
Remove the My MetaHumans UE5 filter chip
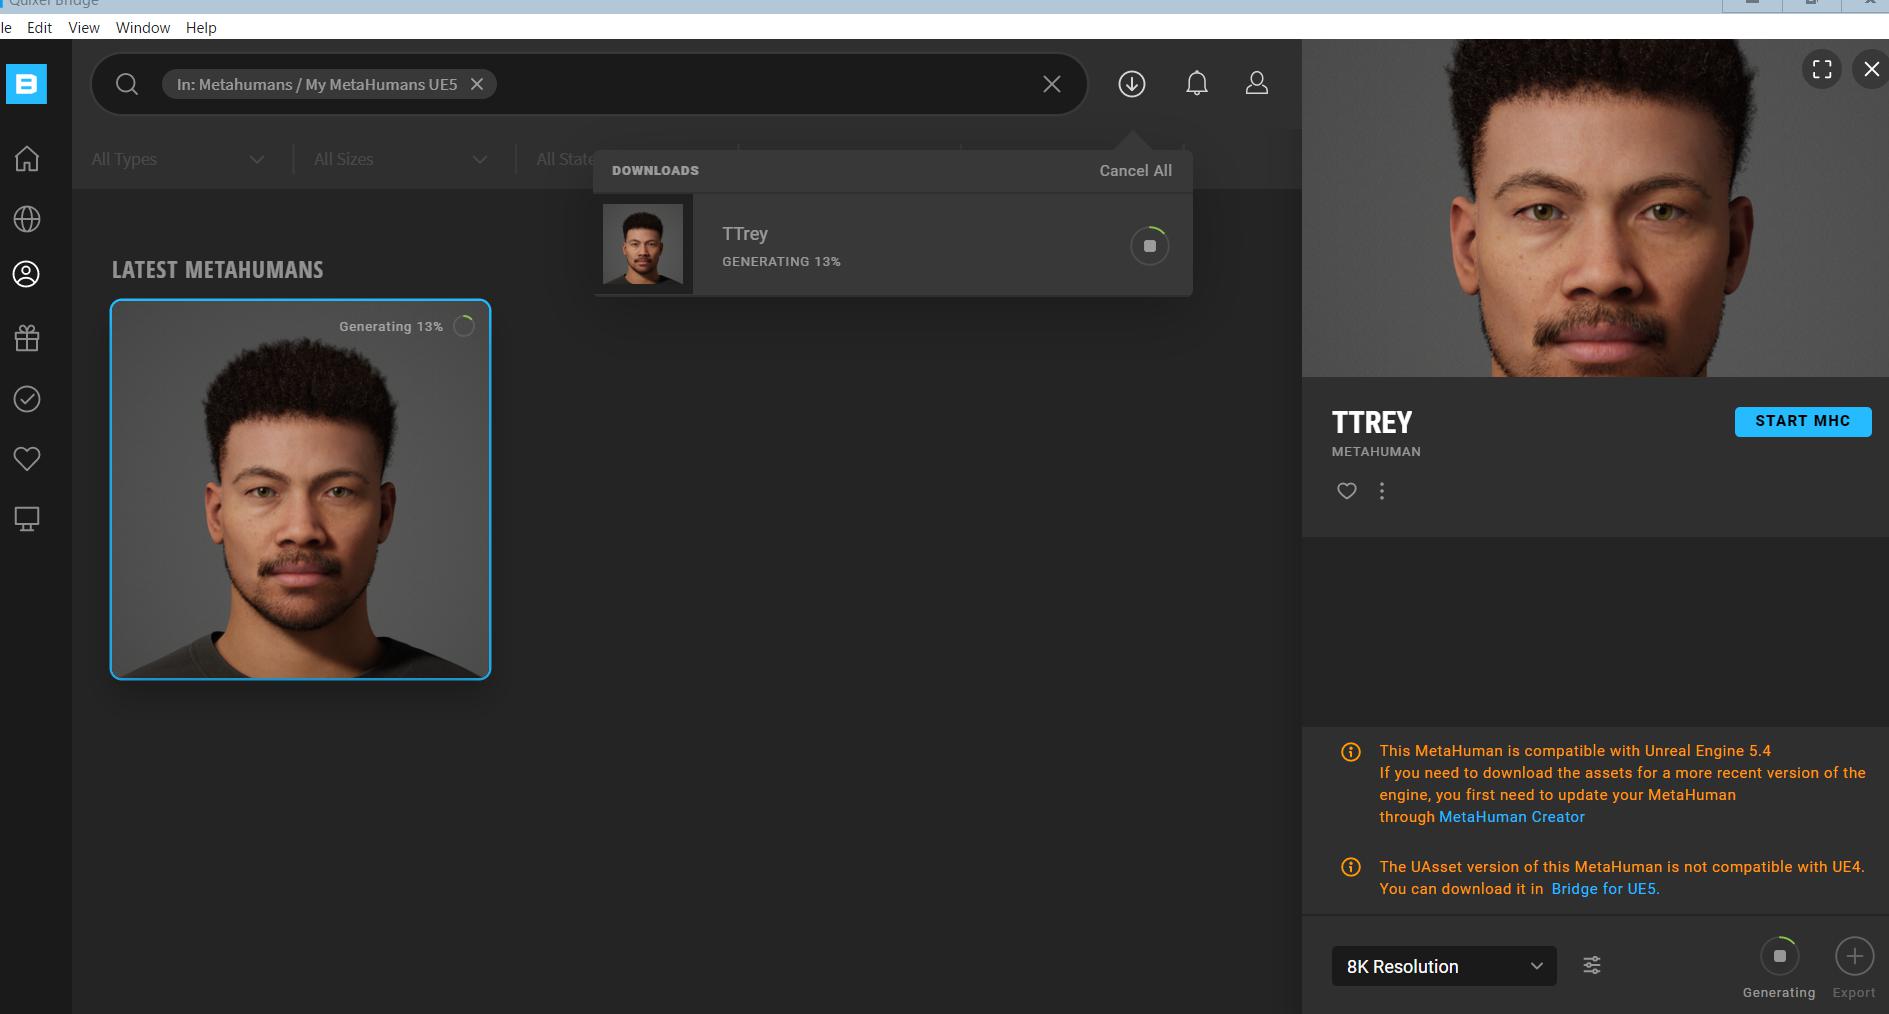477,84
